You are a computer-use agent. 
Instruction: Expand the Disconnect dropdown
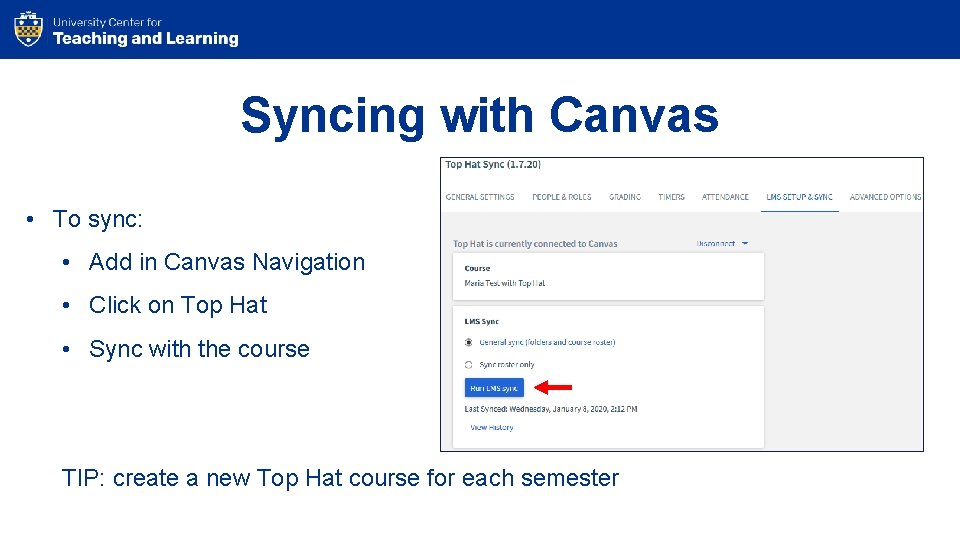coord(722,244)
